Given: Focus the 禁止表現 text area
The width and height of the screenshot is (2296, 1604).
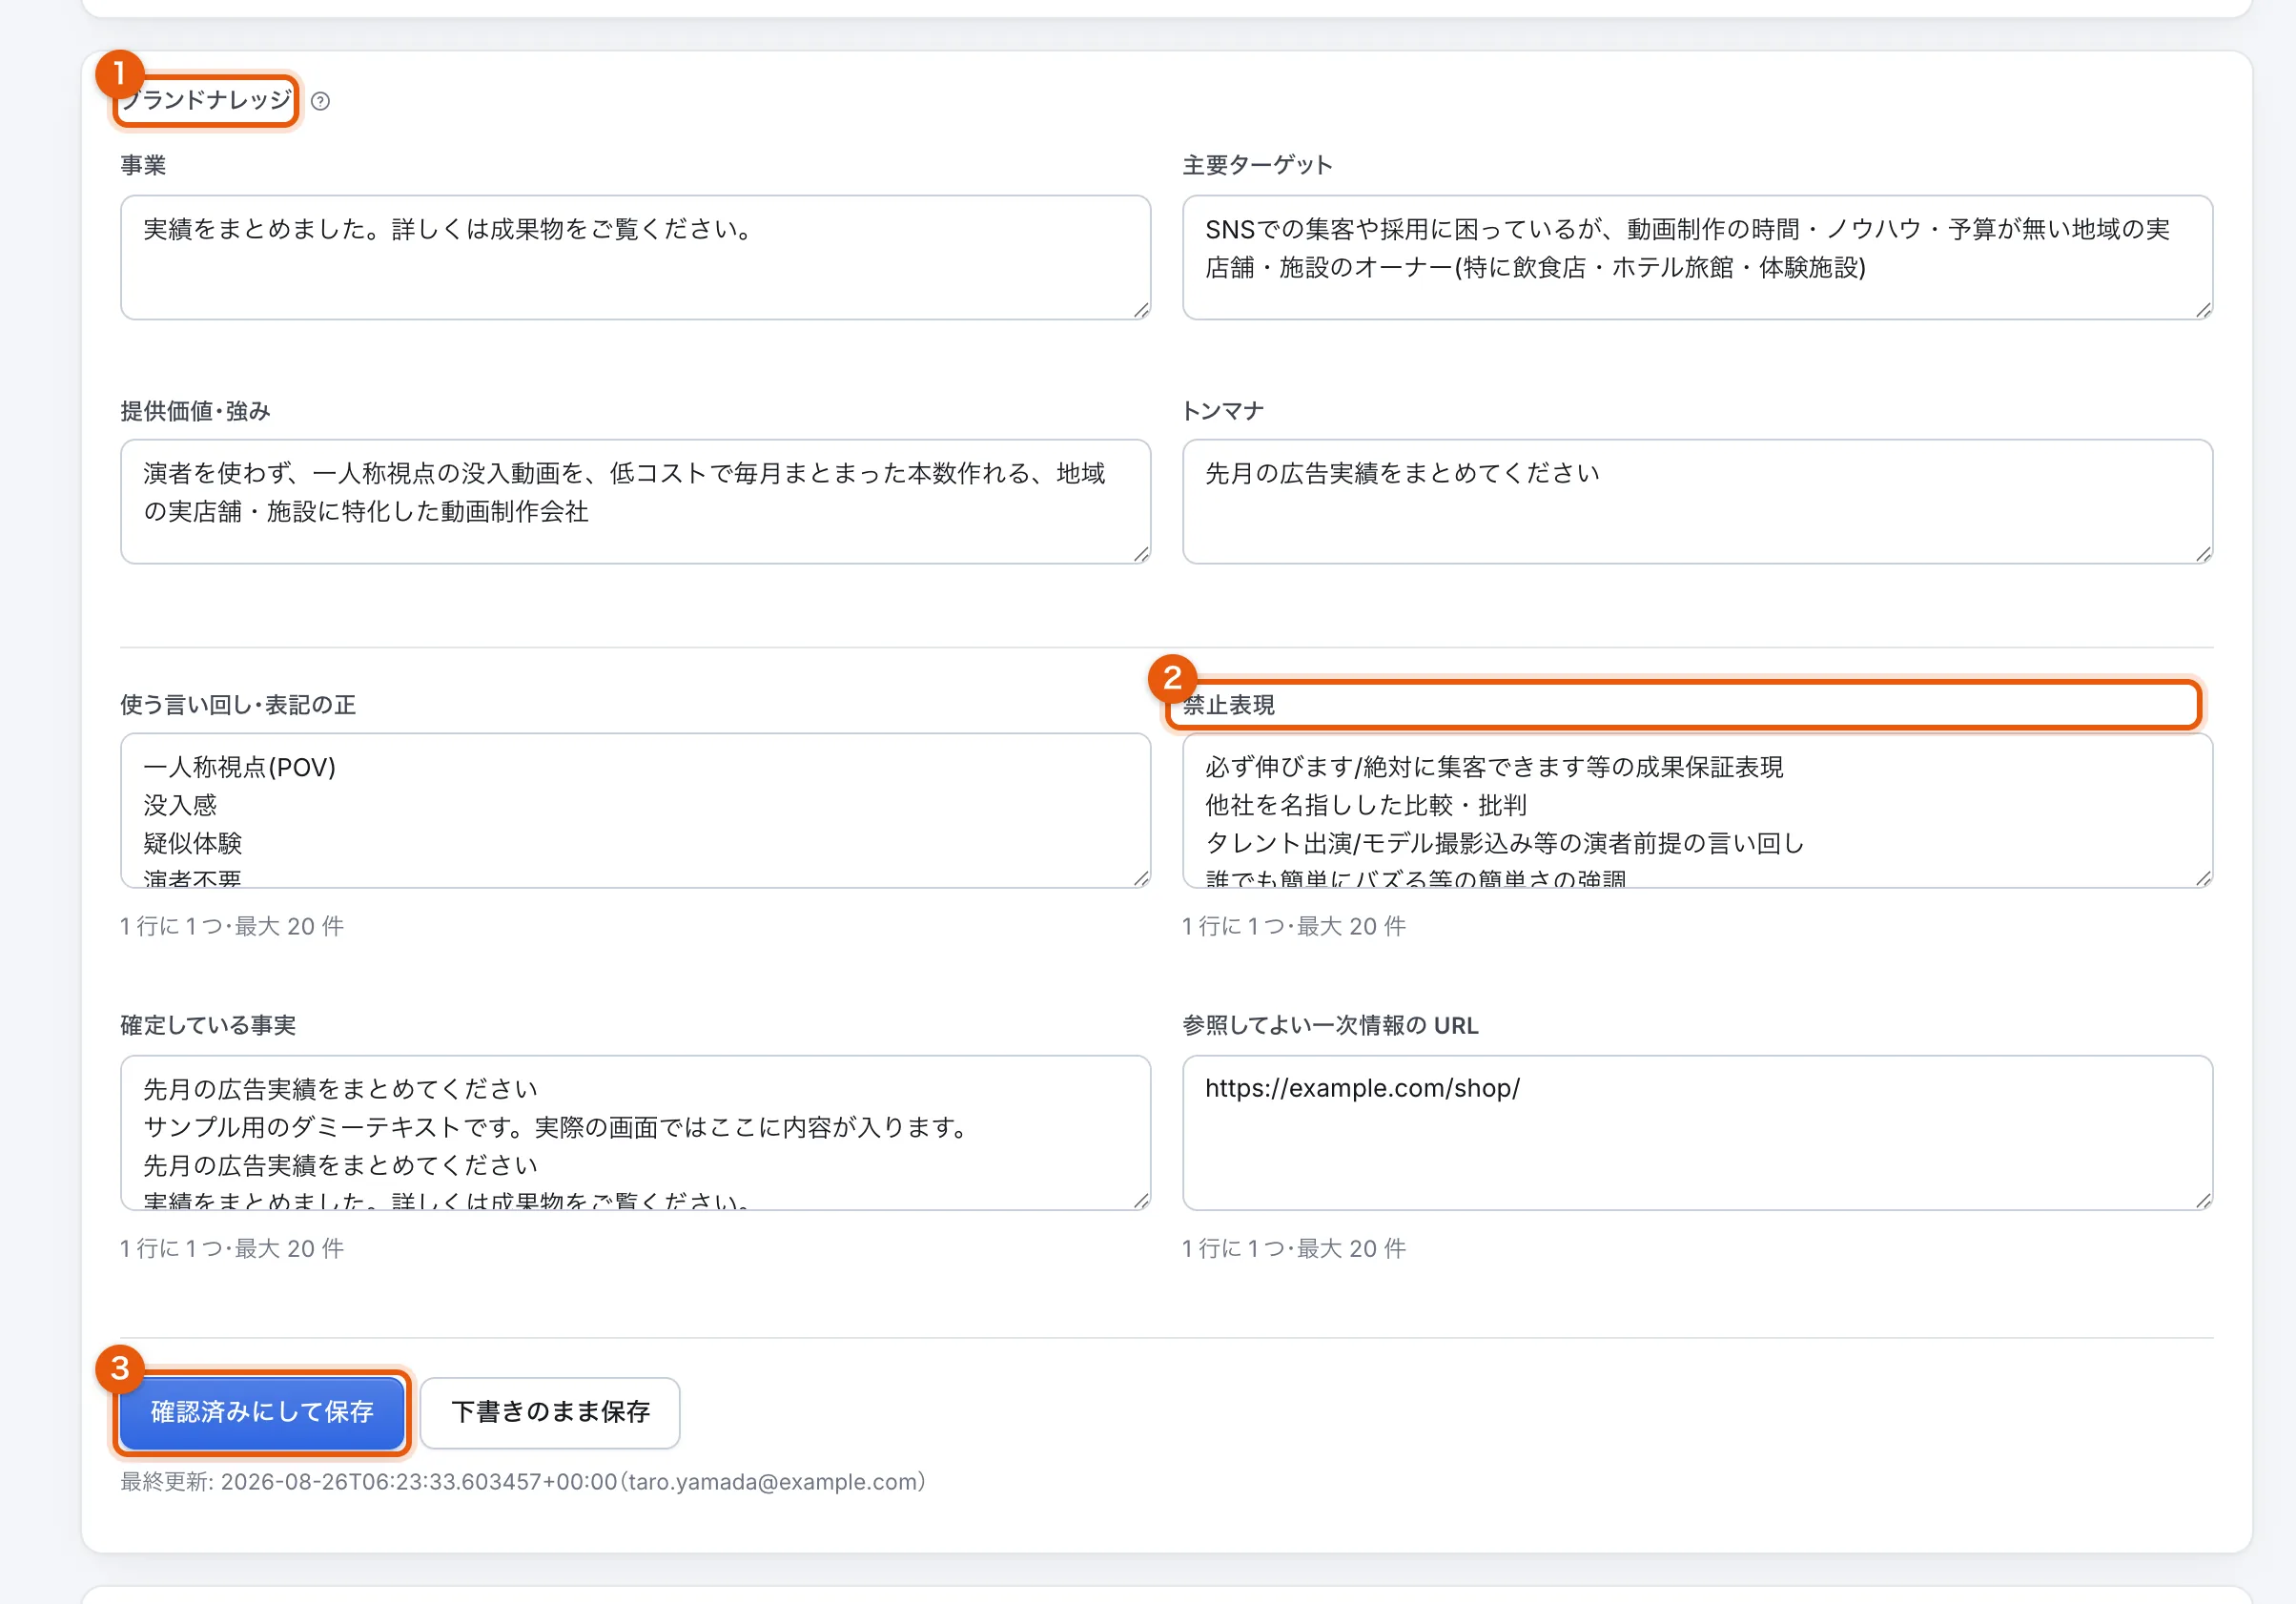Looking at the screenshot, I should pyautogui.click(x=1697, y=810).
